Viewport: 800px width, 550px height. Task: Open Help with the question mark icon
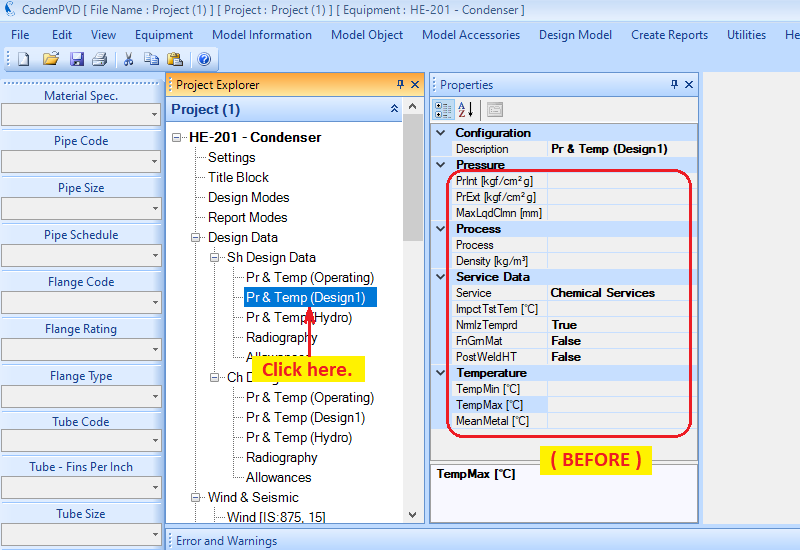point(204,59)
